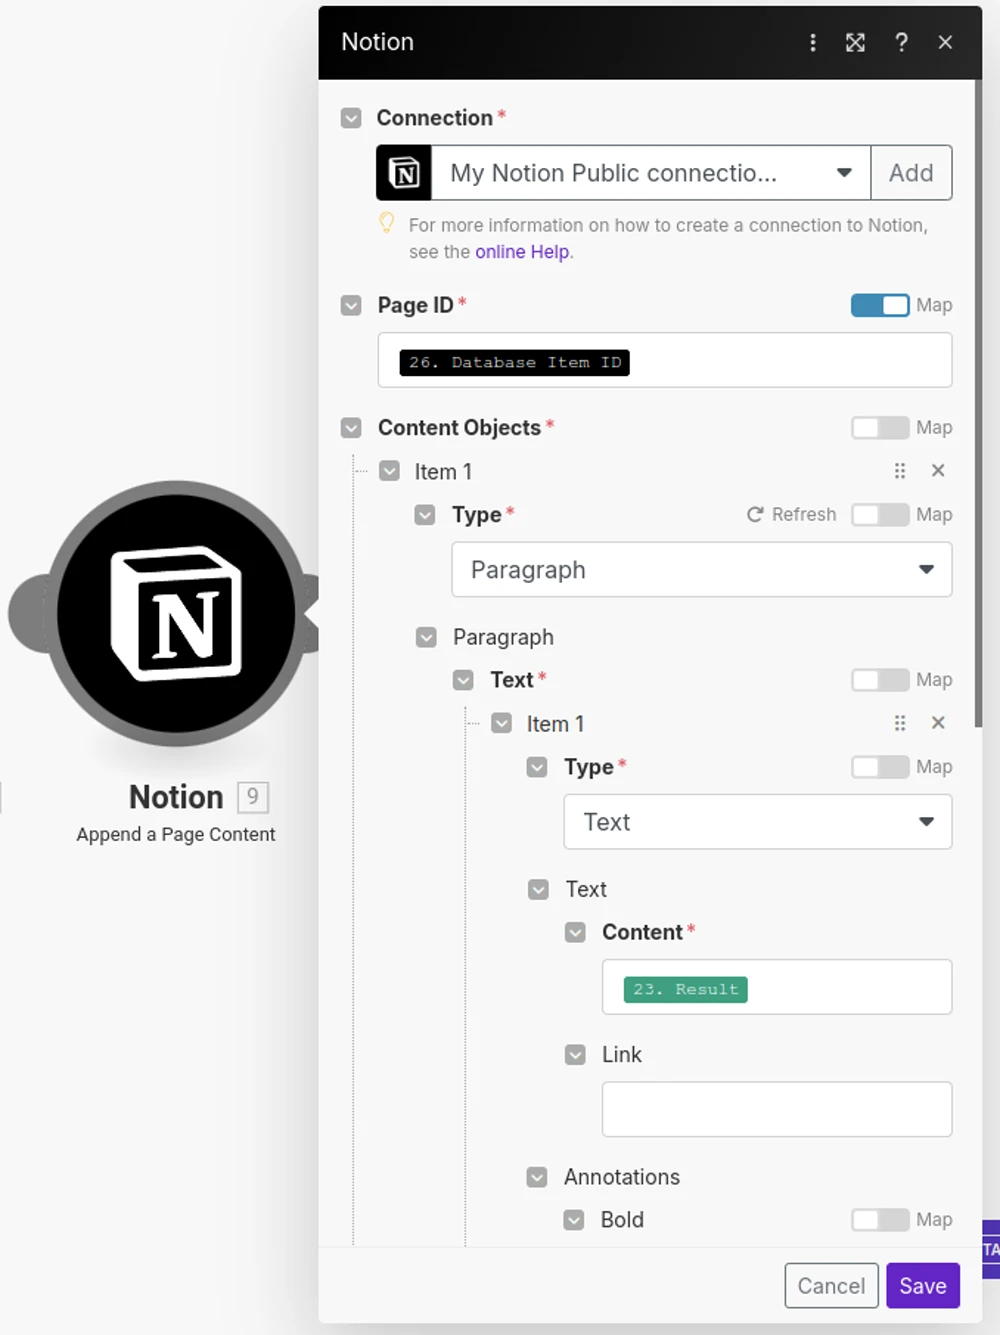Open the online Help link
1000x1335 pixels.
pos(522,252)
